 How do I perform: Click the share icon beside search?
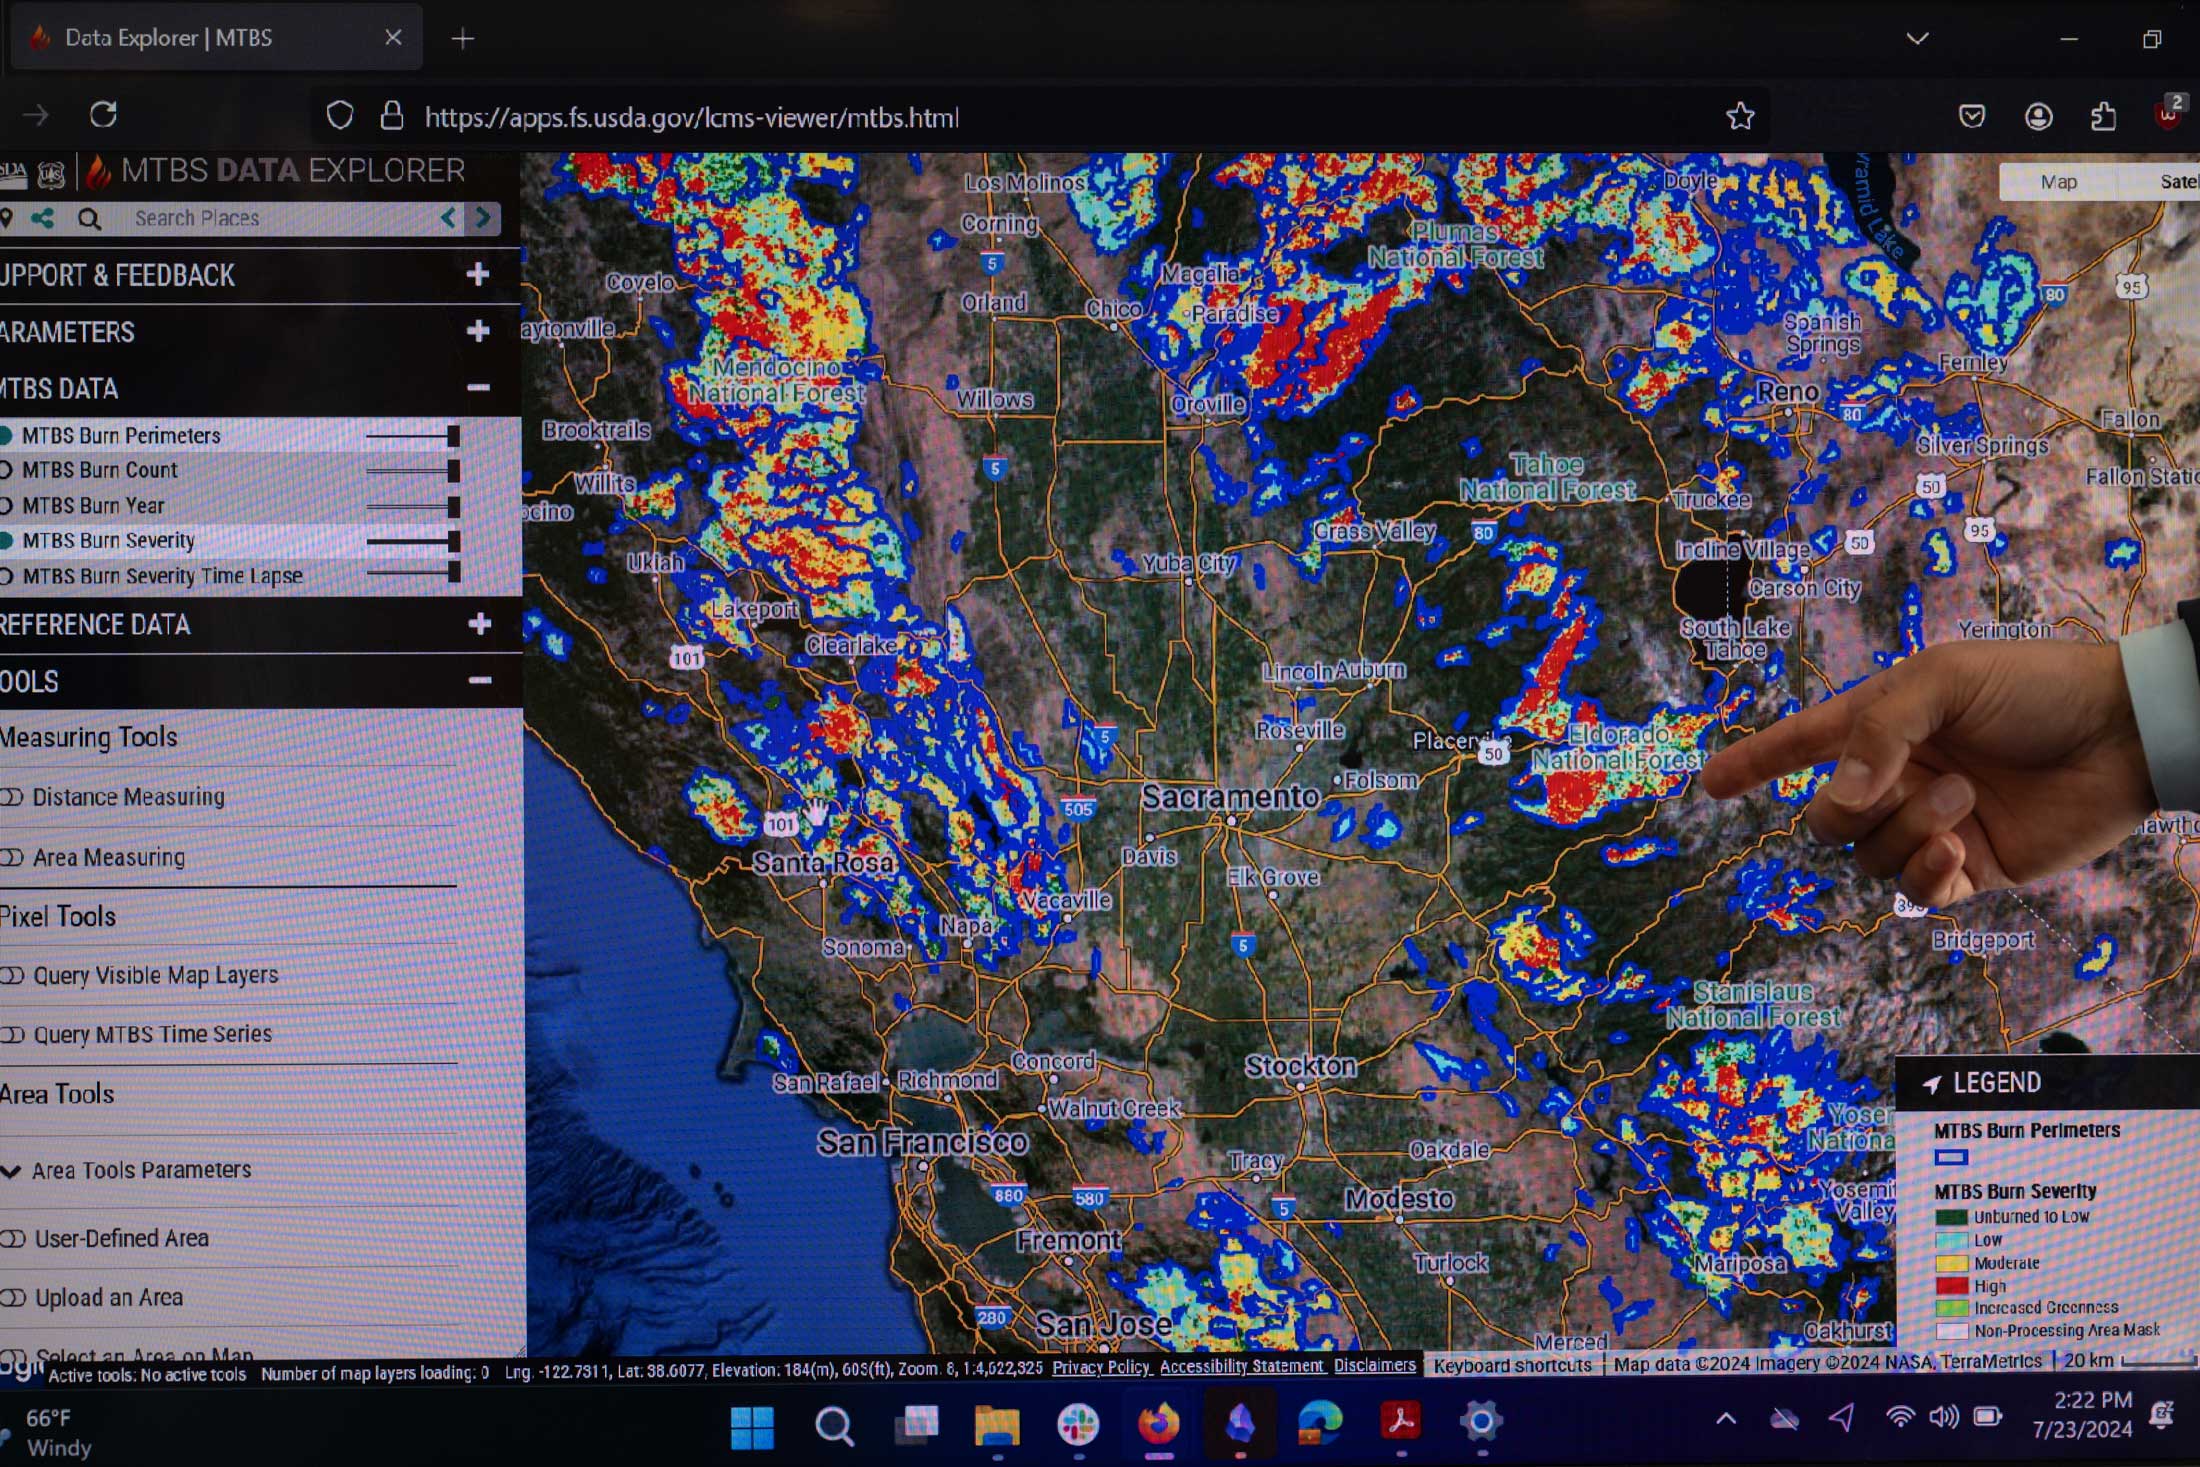coord(42,218)
